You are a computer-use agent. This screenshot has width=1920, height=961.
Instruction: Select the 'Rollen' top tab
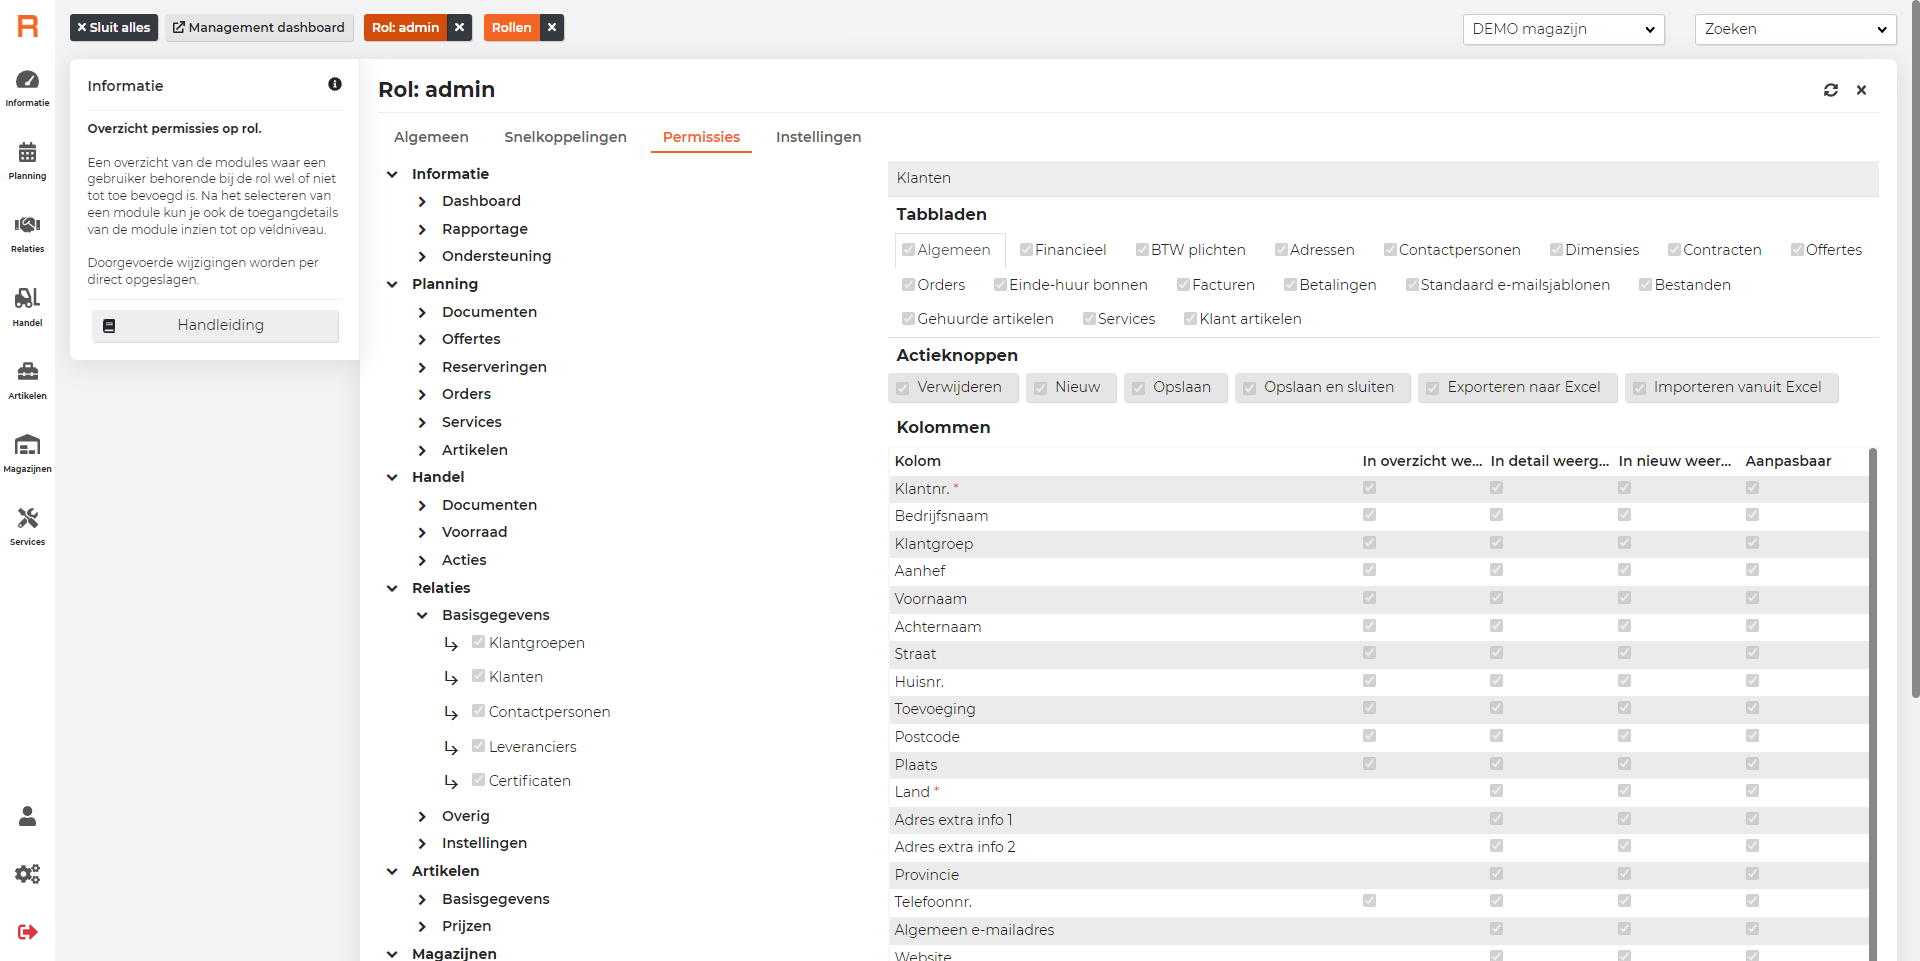pos(511,27)
